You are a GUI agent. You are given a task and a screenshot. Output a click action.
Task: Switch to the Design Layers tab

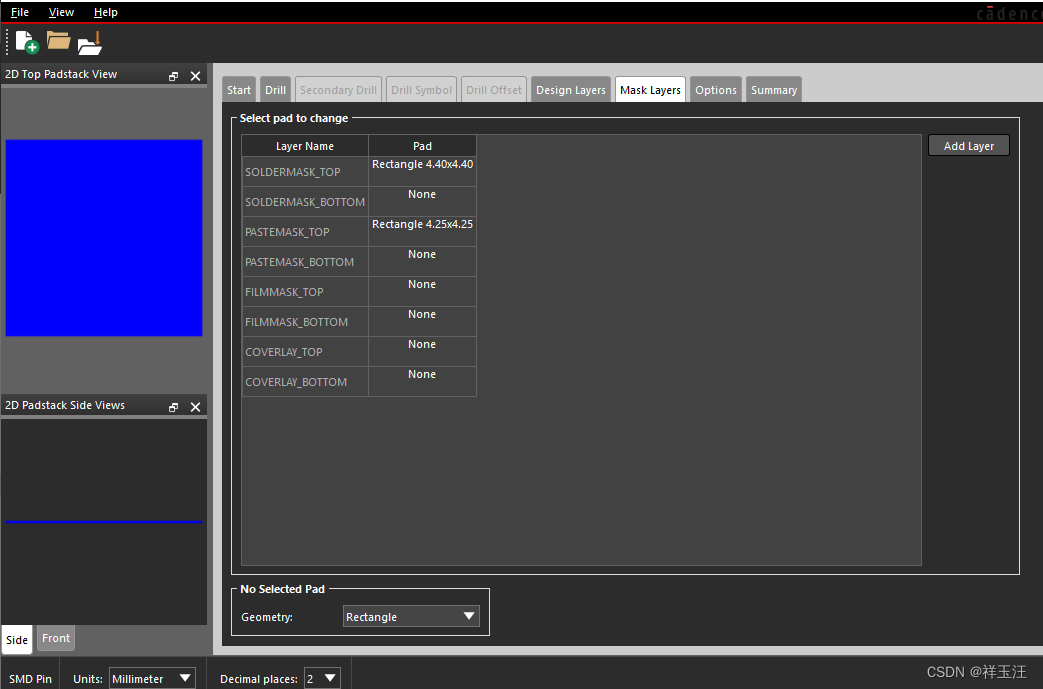point(570,90)
